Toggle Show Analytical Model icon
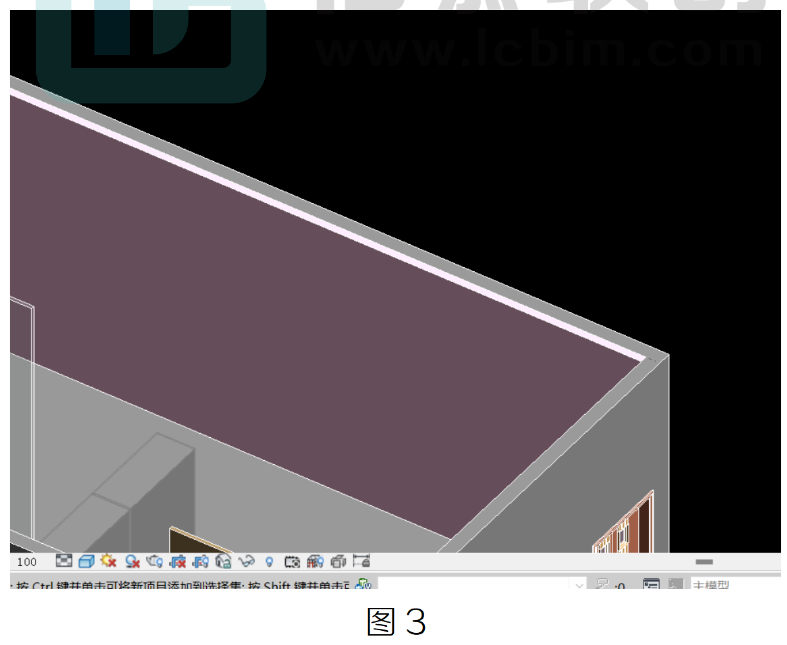The width and height of the screenshot is (787, 645). pyautogui.click(x=315, y=561)
